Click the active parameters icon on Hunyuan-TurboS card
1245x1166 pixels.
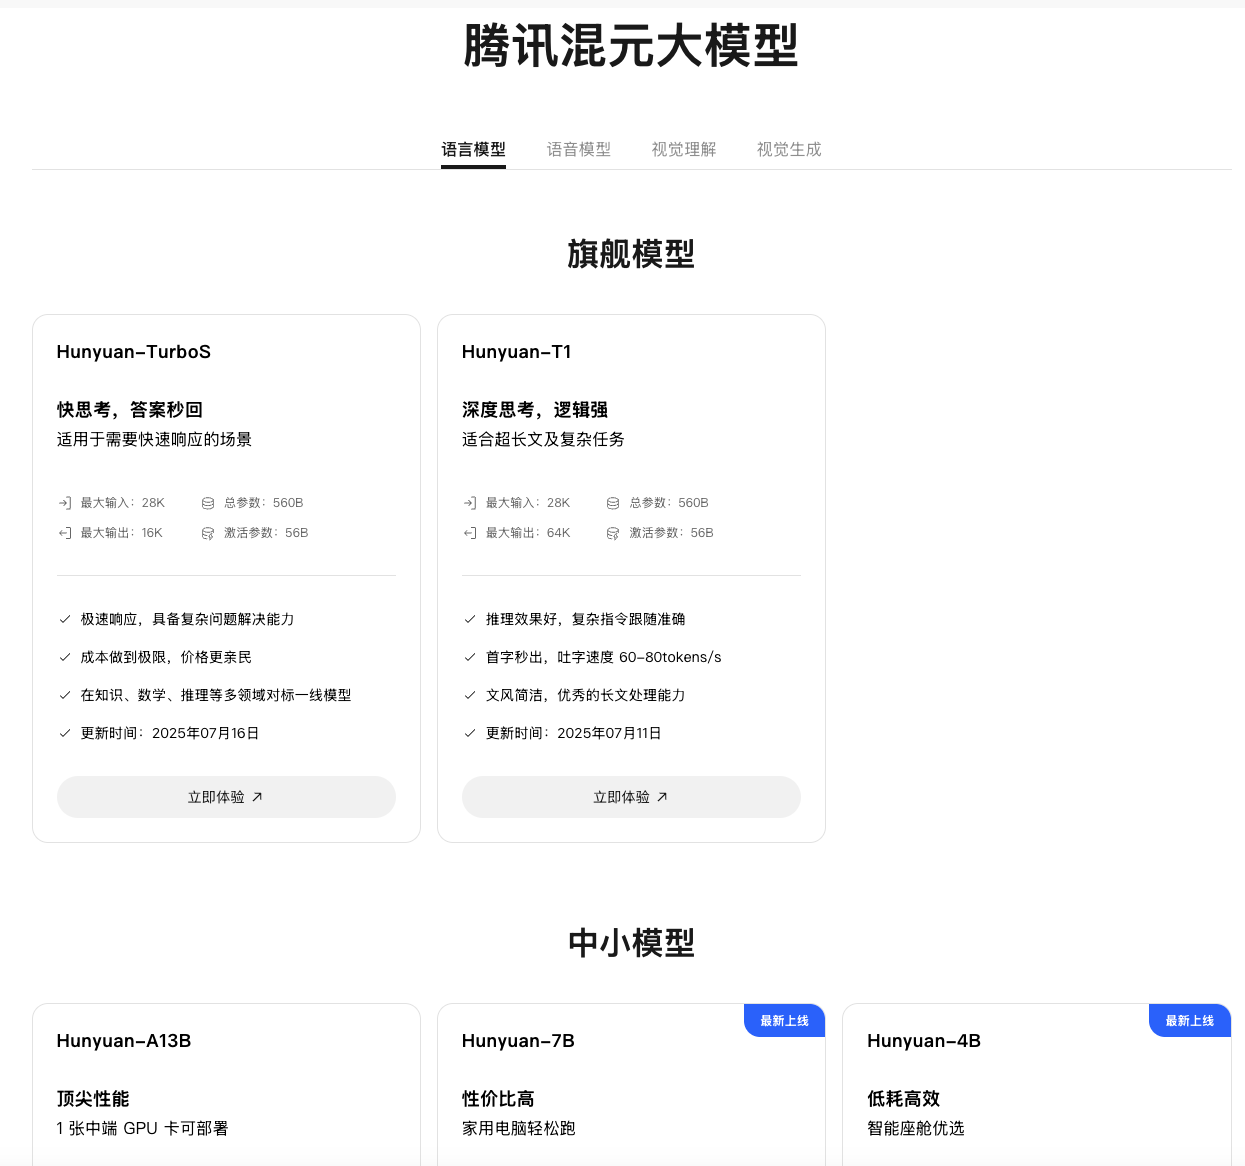pos(208,533)
